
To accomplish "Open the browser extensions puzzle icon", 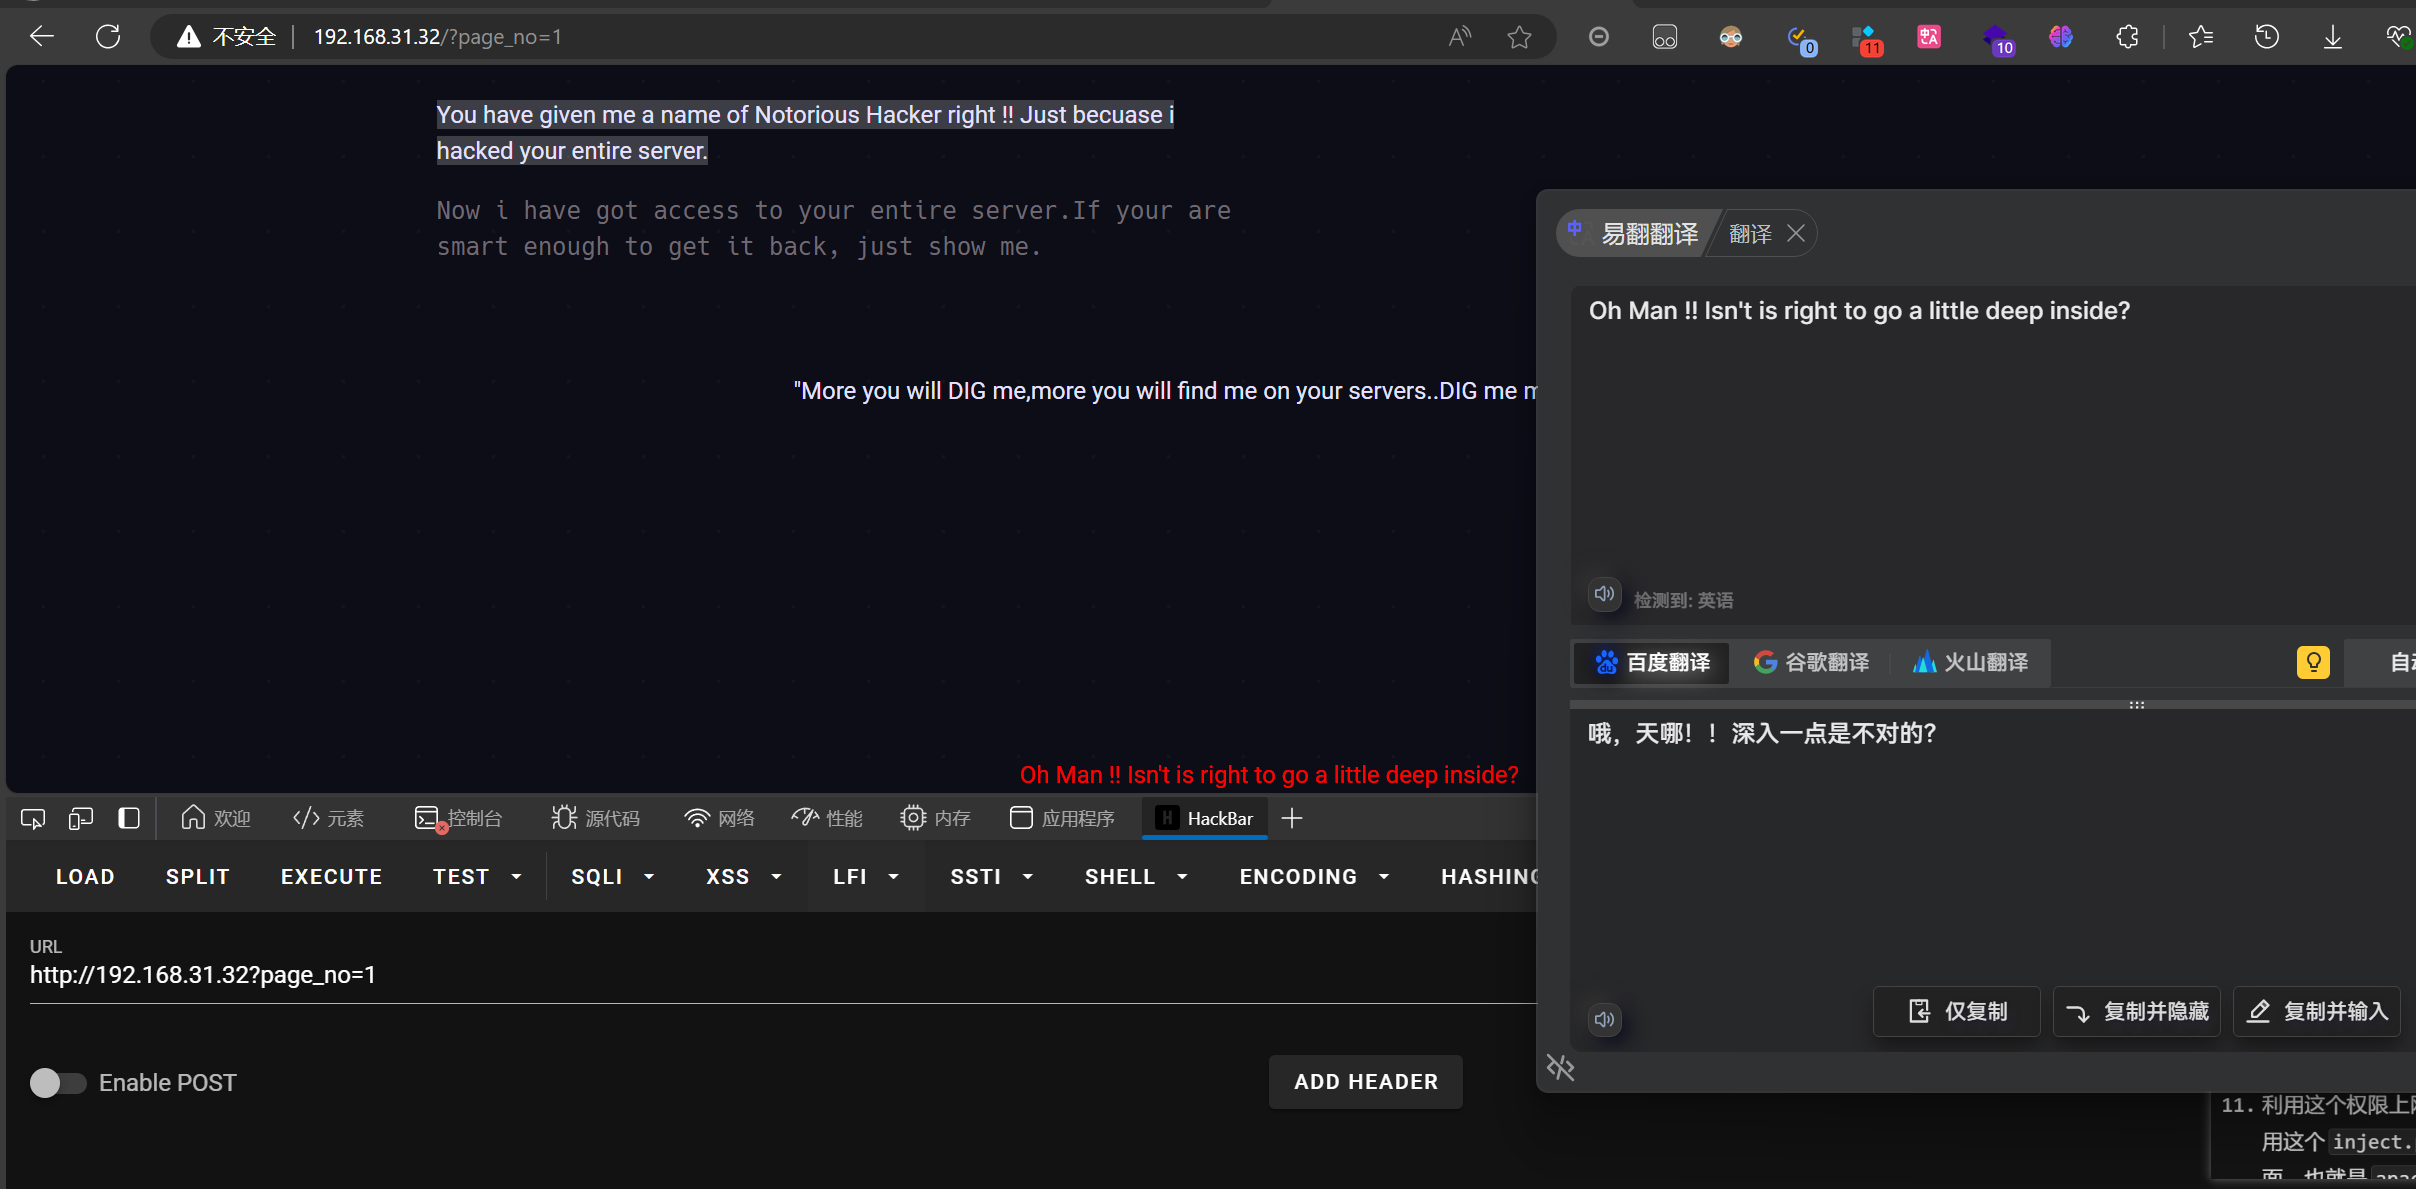I will click(2127, 37).
